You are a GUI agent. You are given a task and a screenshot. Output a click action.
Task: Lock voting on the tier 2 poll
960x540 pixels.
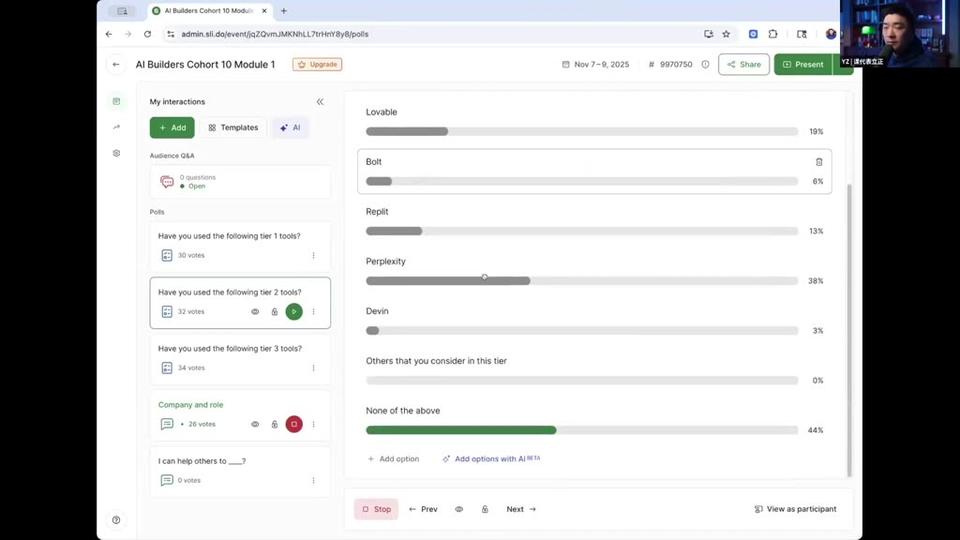point(274,312)
